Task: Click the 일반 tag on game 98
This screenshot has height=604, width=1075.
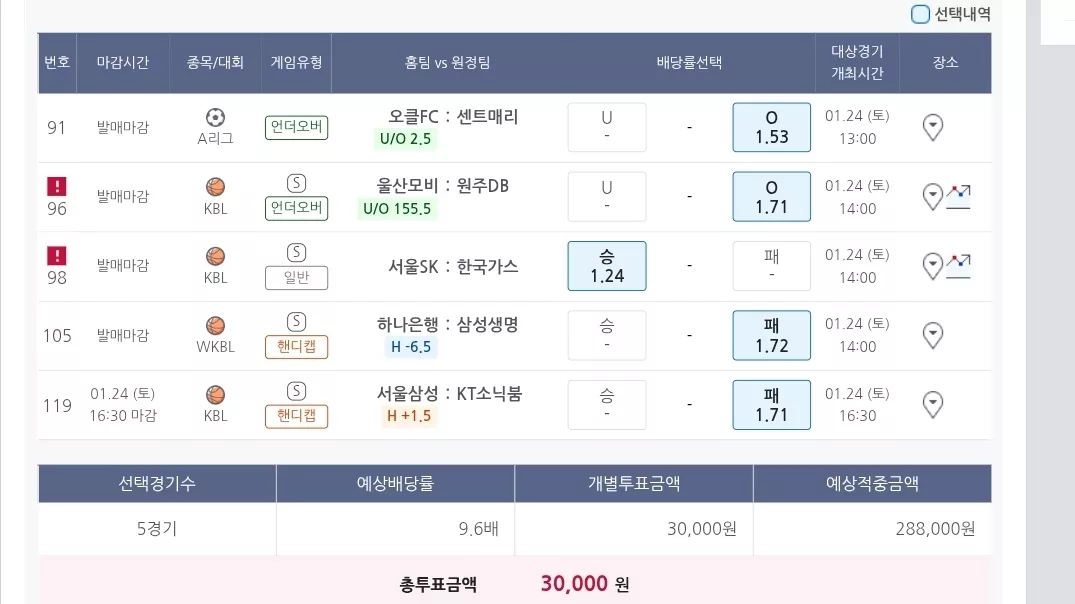Action: pyautogui.click(x=296, y=278)
